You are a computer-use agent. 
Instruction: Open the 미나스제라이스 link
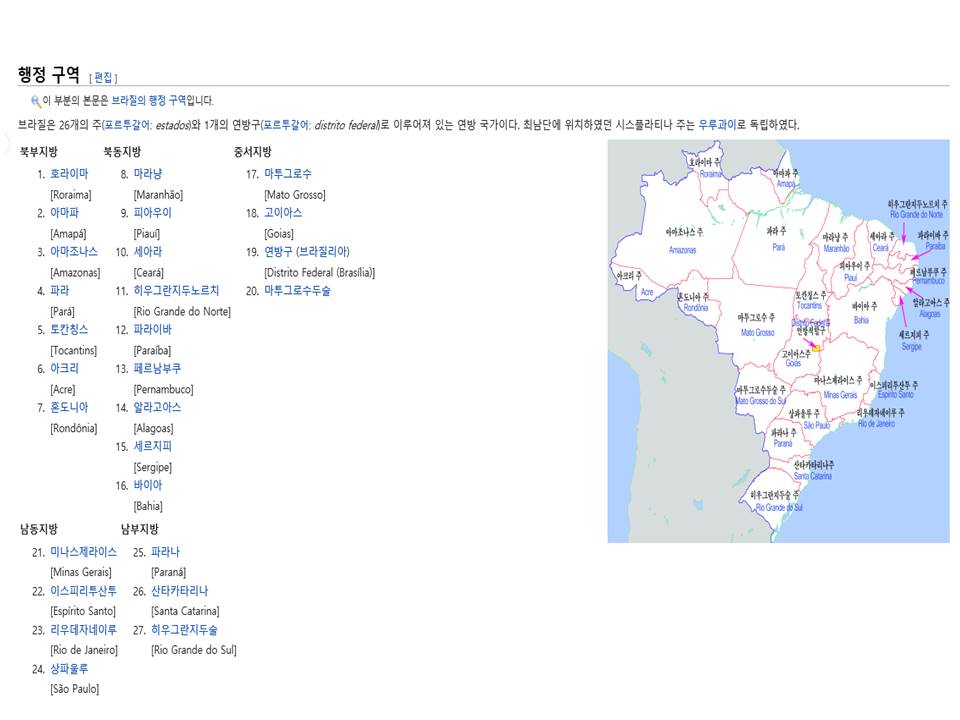(x=83, y=552)
